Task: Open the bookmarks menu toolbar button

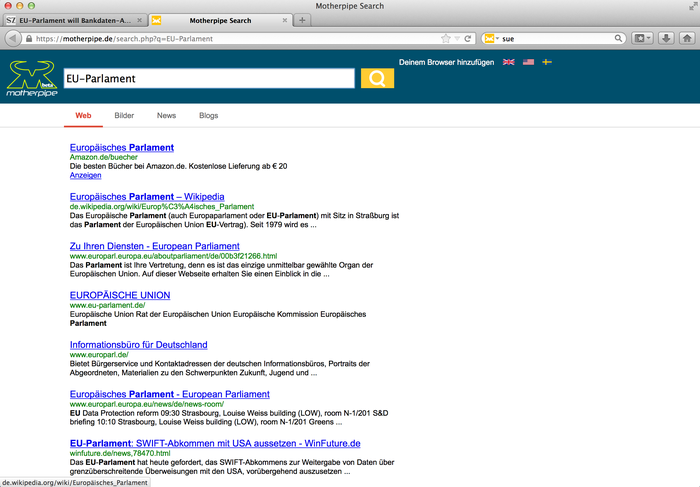Action: click(643, 38)
